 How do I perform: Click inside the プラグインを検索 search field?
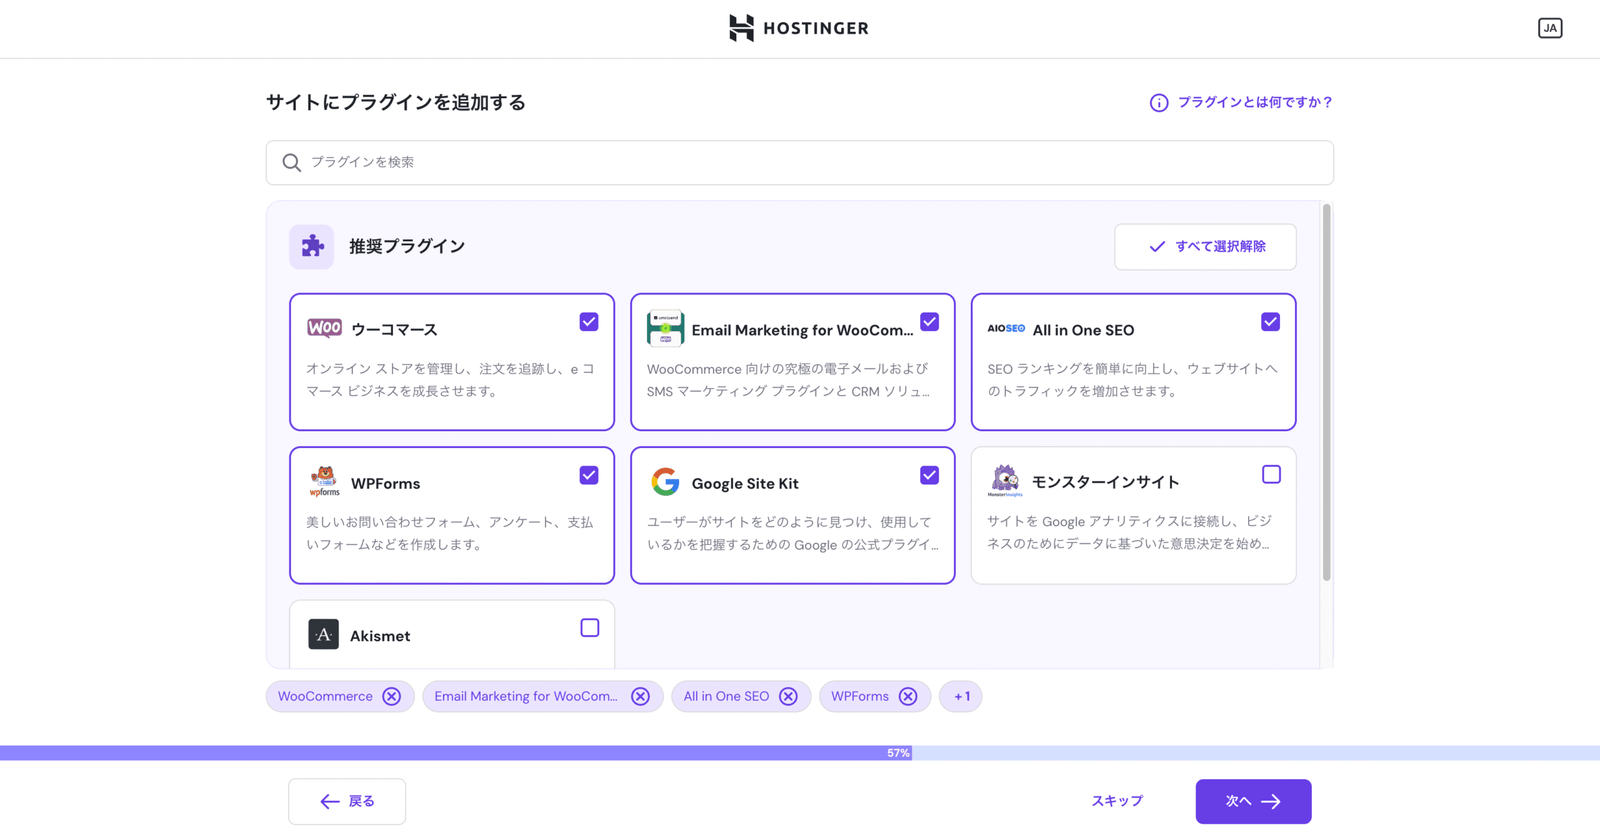(800, 163)
